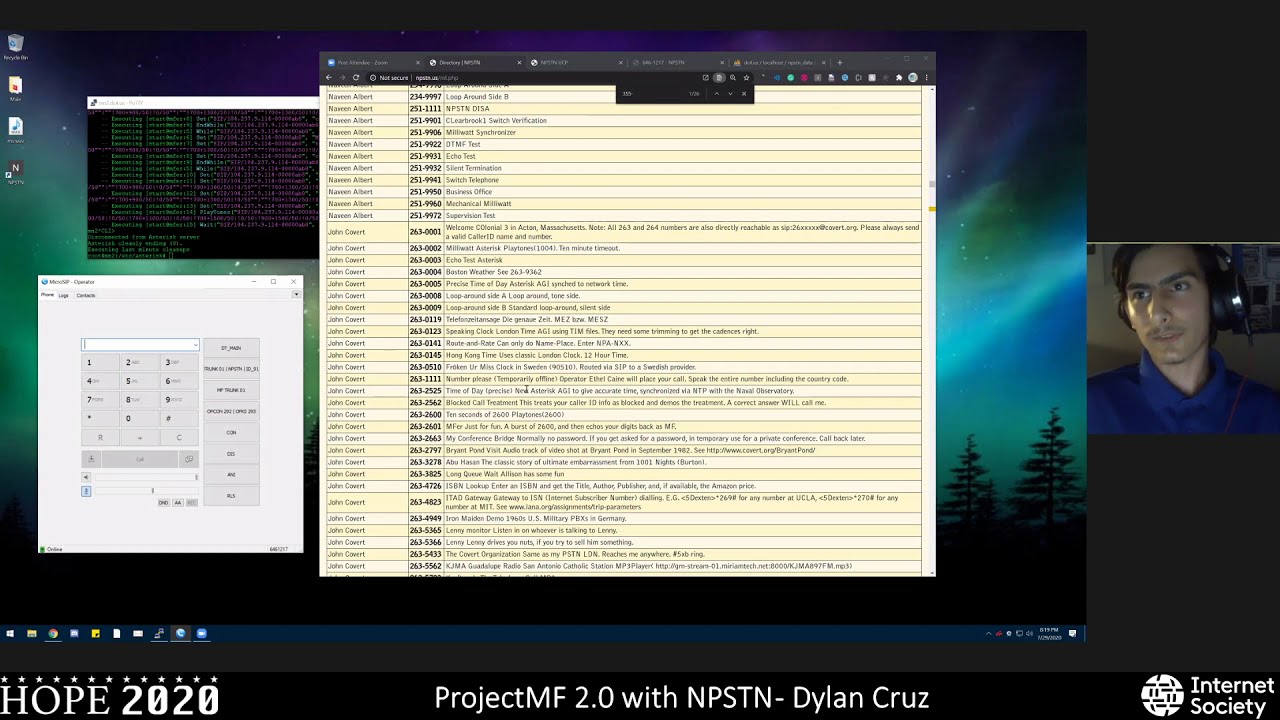Switch to the Logs tab in MicroSIP
The width and height of the screenshot is (1280, 720).
coord(63,295)
